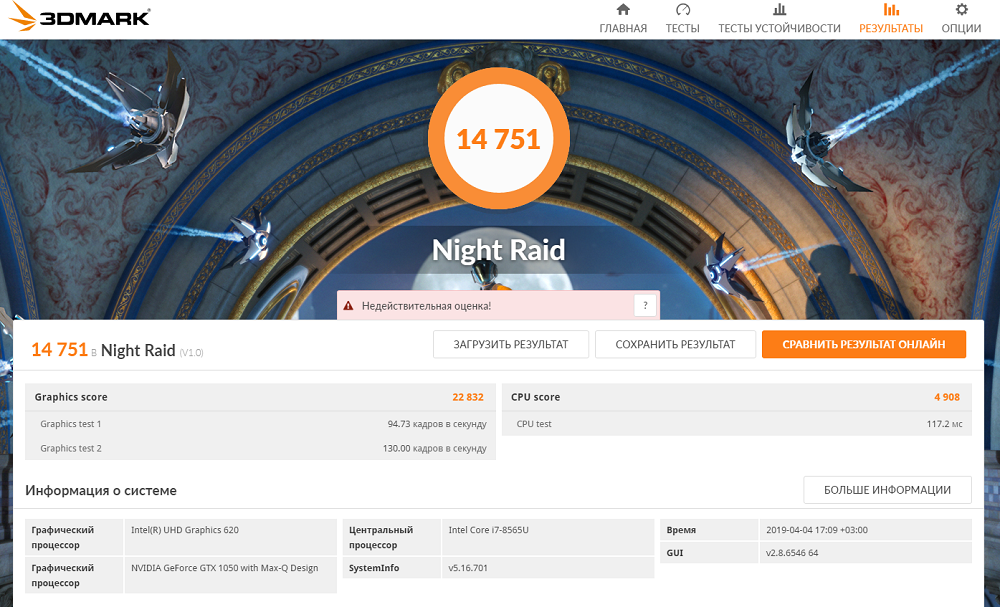Click Intel Core i7-8565U cell
1000x607 pixels.
(548, 537)
